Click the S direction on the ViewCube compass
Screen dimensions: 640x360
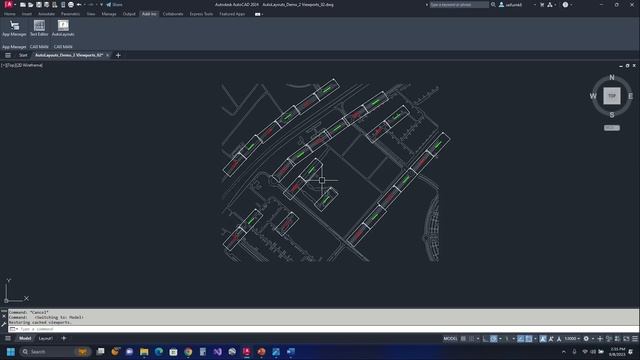[611, 115]
